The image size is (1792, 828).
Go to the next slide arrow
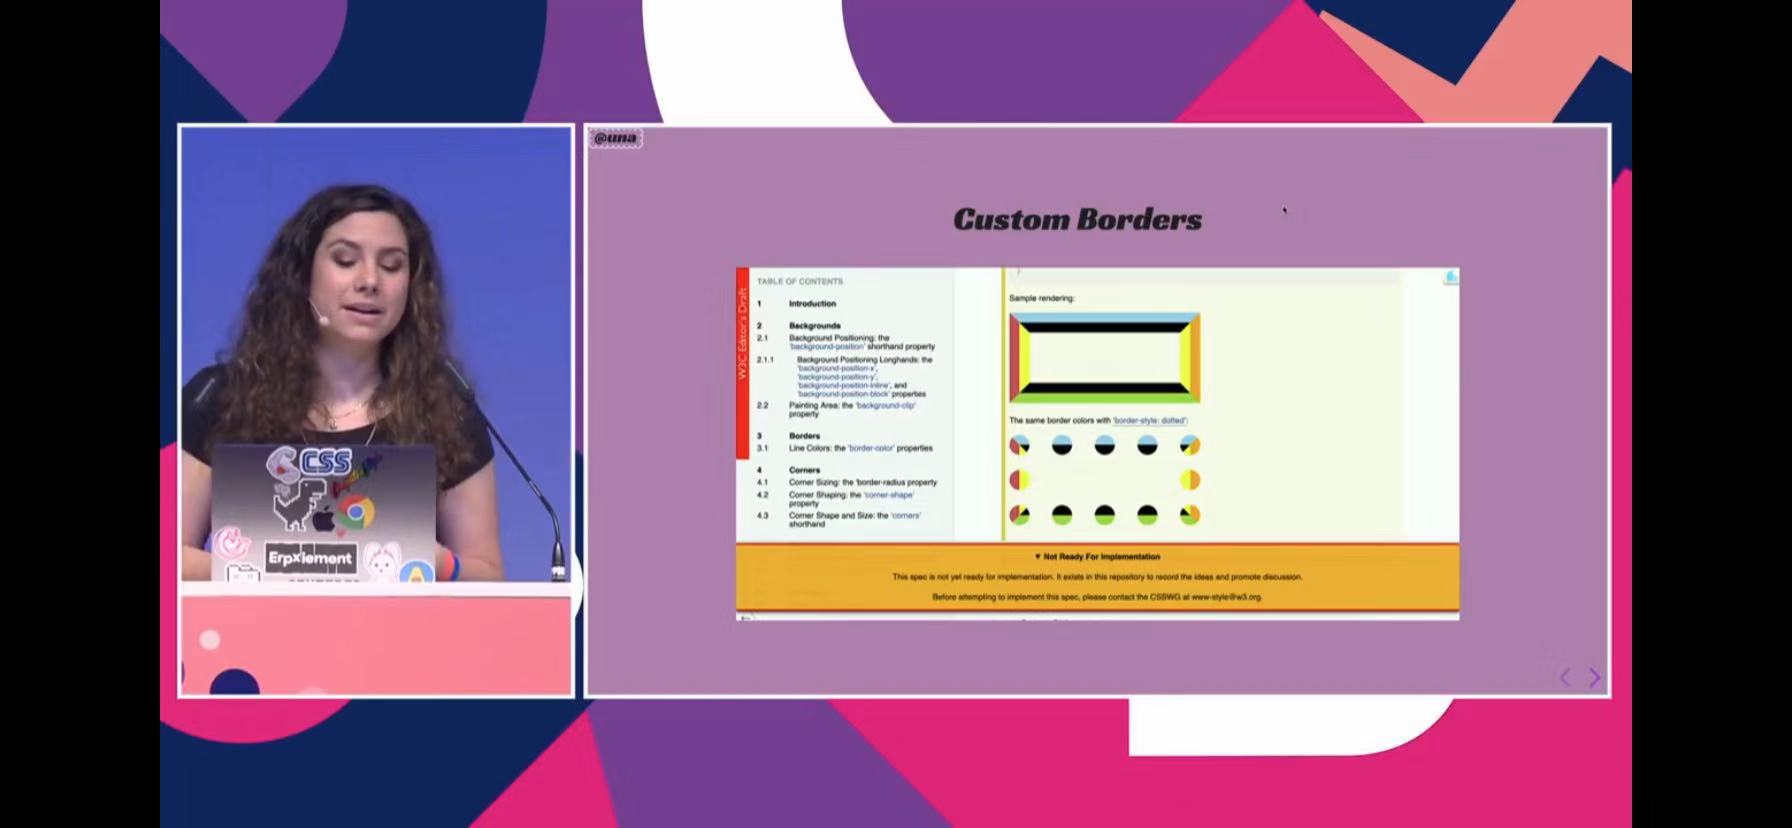click(x=1595, y=677)
